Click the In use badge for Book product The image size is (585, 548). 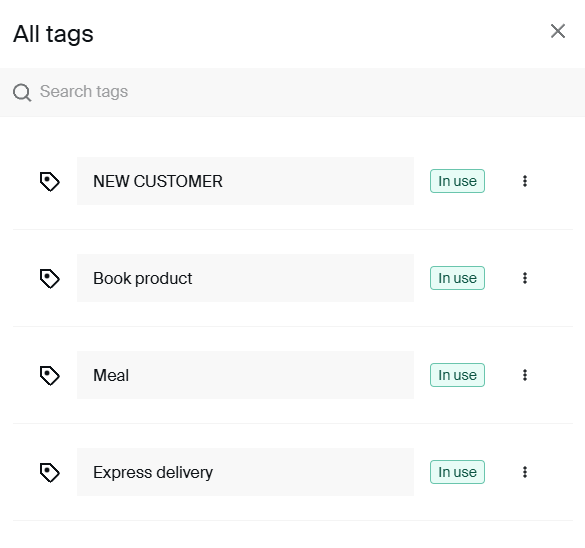click(x=457, y=278)
